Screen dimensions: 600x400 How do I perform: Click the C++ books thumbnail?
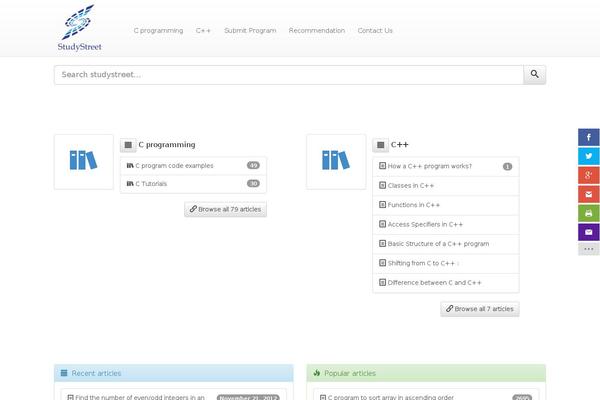[x=336, y=162]
